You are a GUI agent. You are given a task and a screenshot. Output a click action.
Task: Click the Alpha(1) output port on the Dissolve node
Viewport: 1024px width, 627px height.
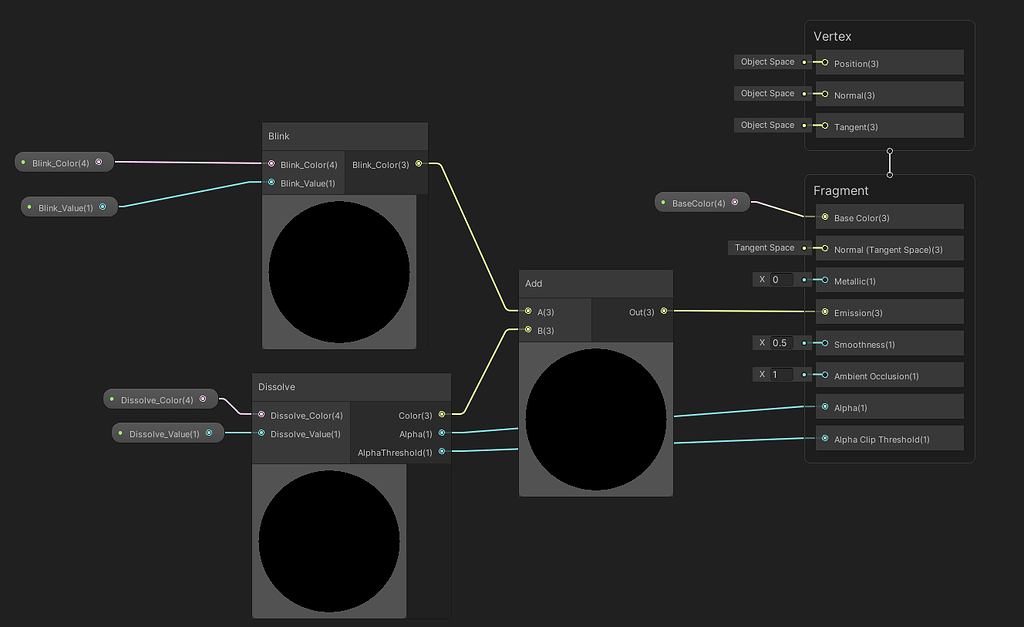(441, 434)
